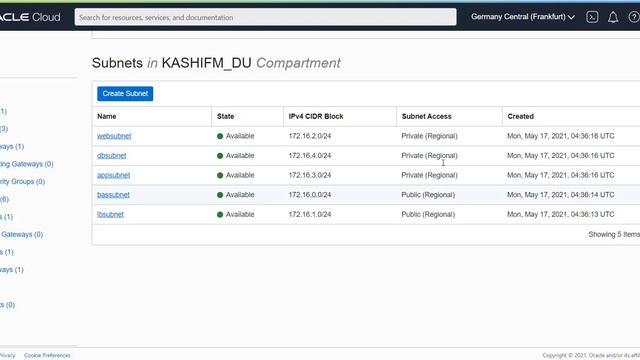Expand the Germany Central (Frankfurt) region dropdown
The height and width of the screenshot is (360, 640).
click(523, 17)
